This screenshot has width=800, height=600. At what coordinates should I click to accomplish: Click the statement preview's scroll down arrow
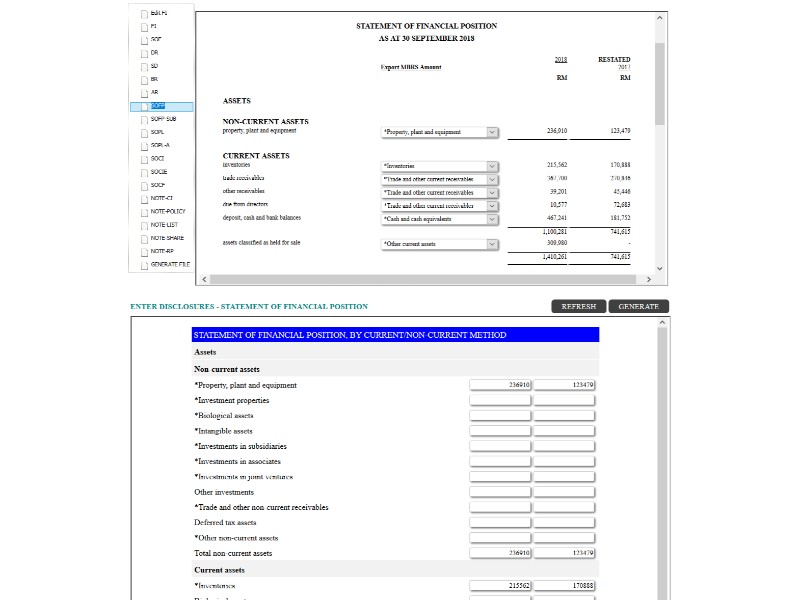(x=659, y=267)
